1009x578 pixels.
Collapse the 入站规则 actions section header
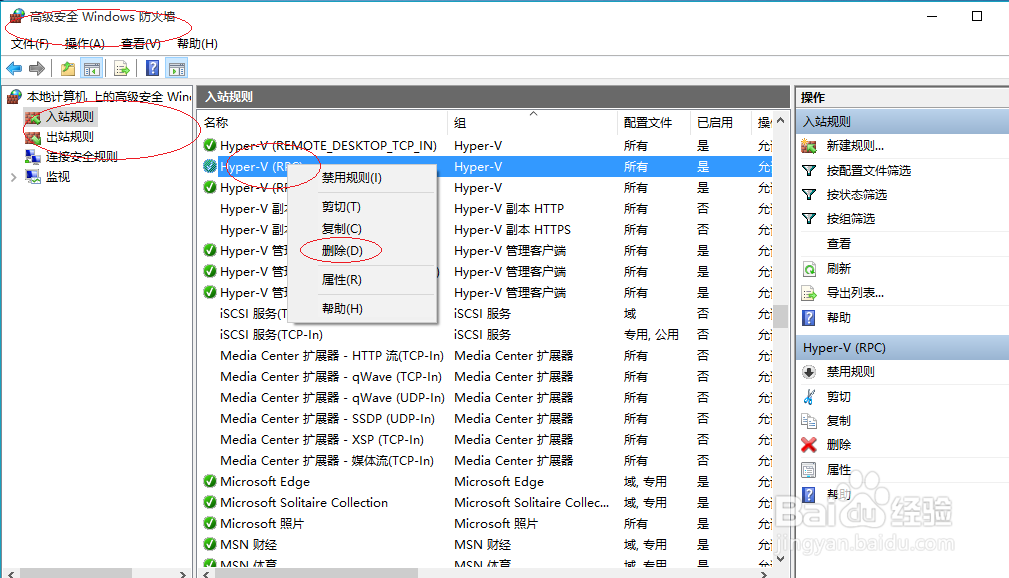click(x=902, y=122)
